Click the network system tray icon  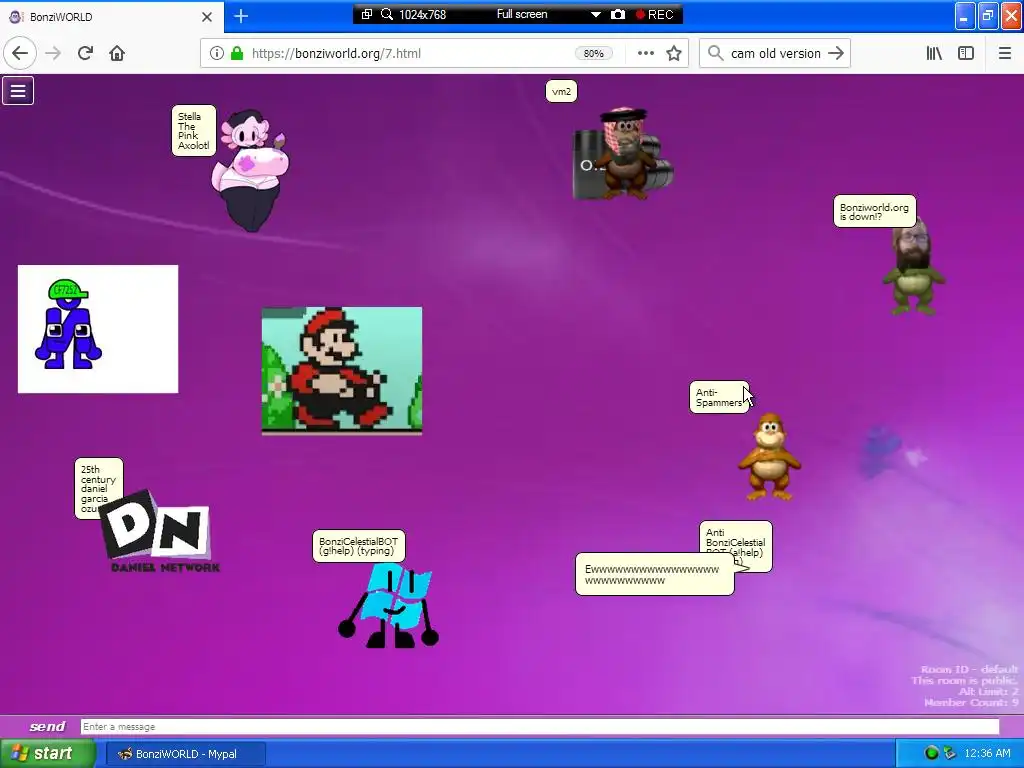click(x=950, y=753)
